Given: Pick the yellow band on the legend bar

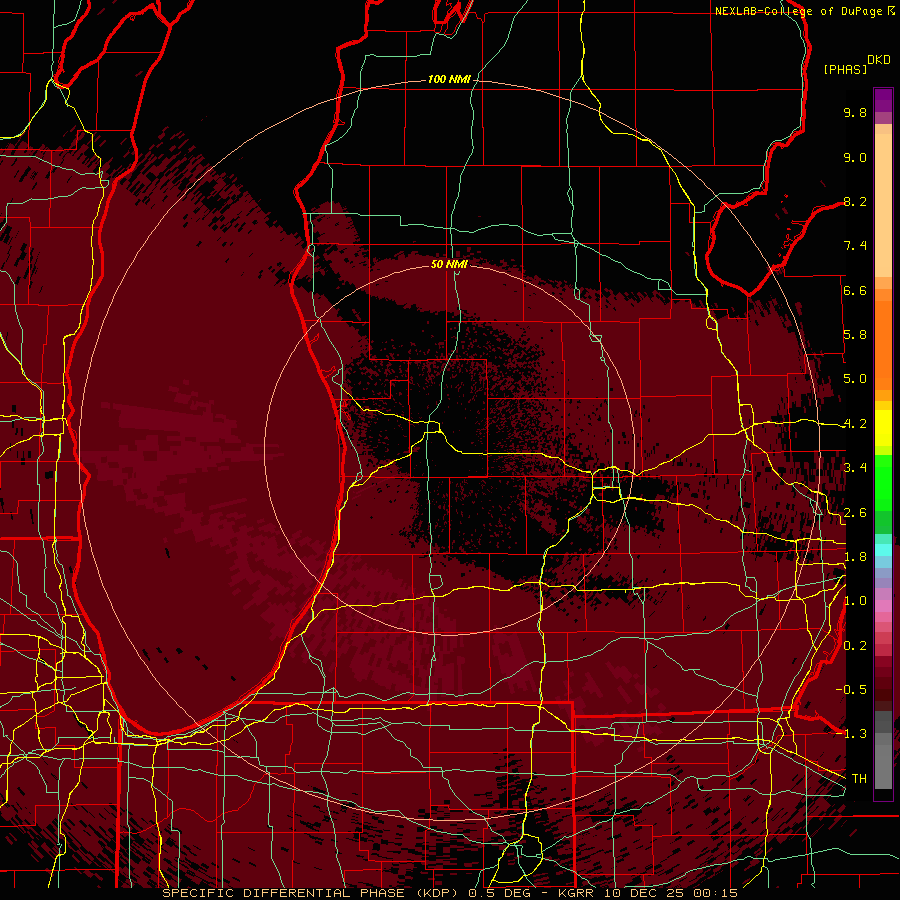Looking at the screenshot, I should (883, 428).
